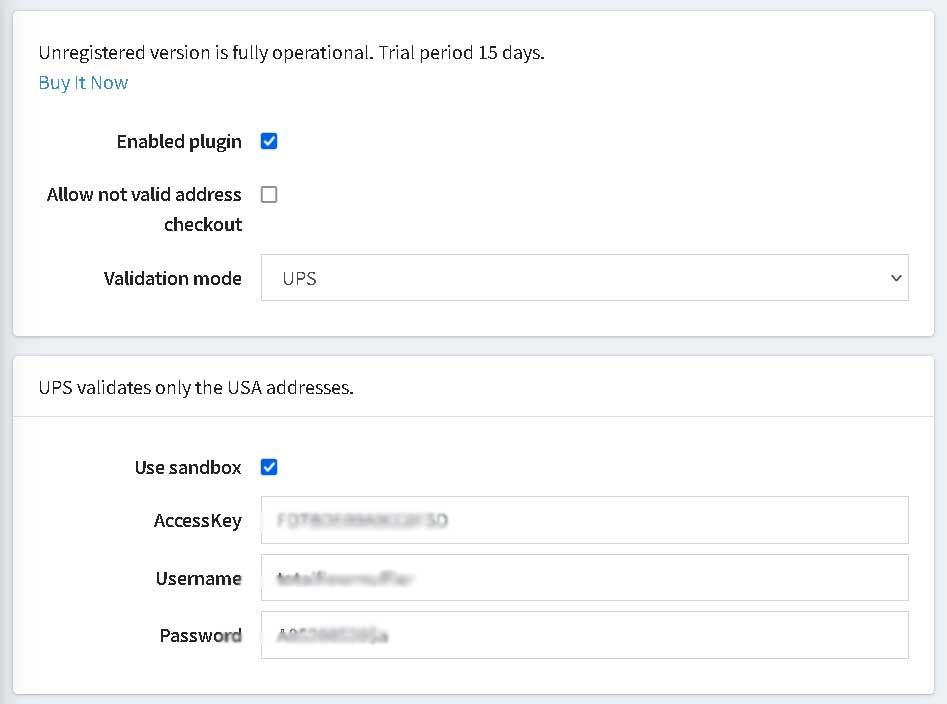This screenshot has width=947, height=704.
Task: Click the Validation mode label
Action: point(173,278)
